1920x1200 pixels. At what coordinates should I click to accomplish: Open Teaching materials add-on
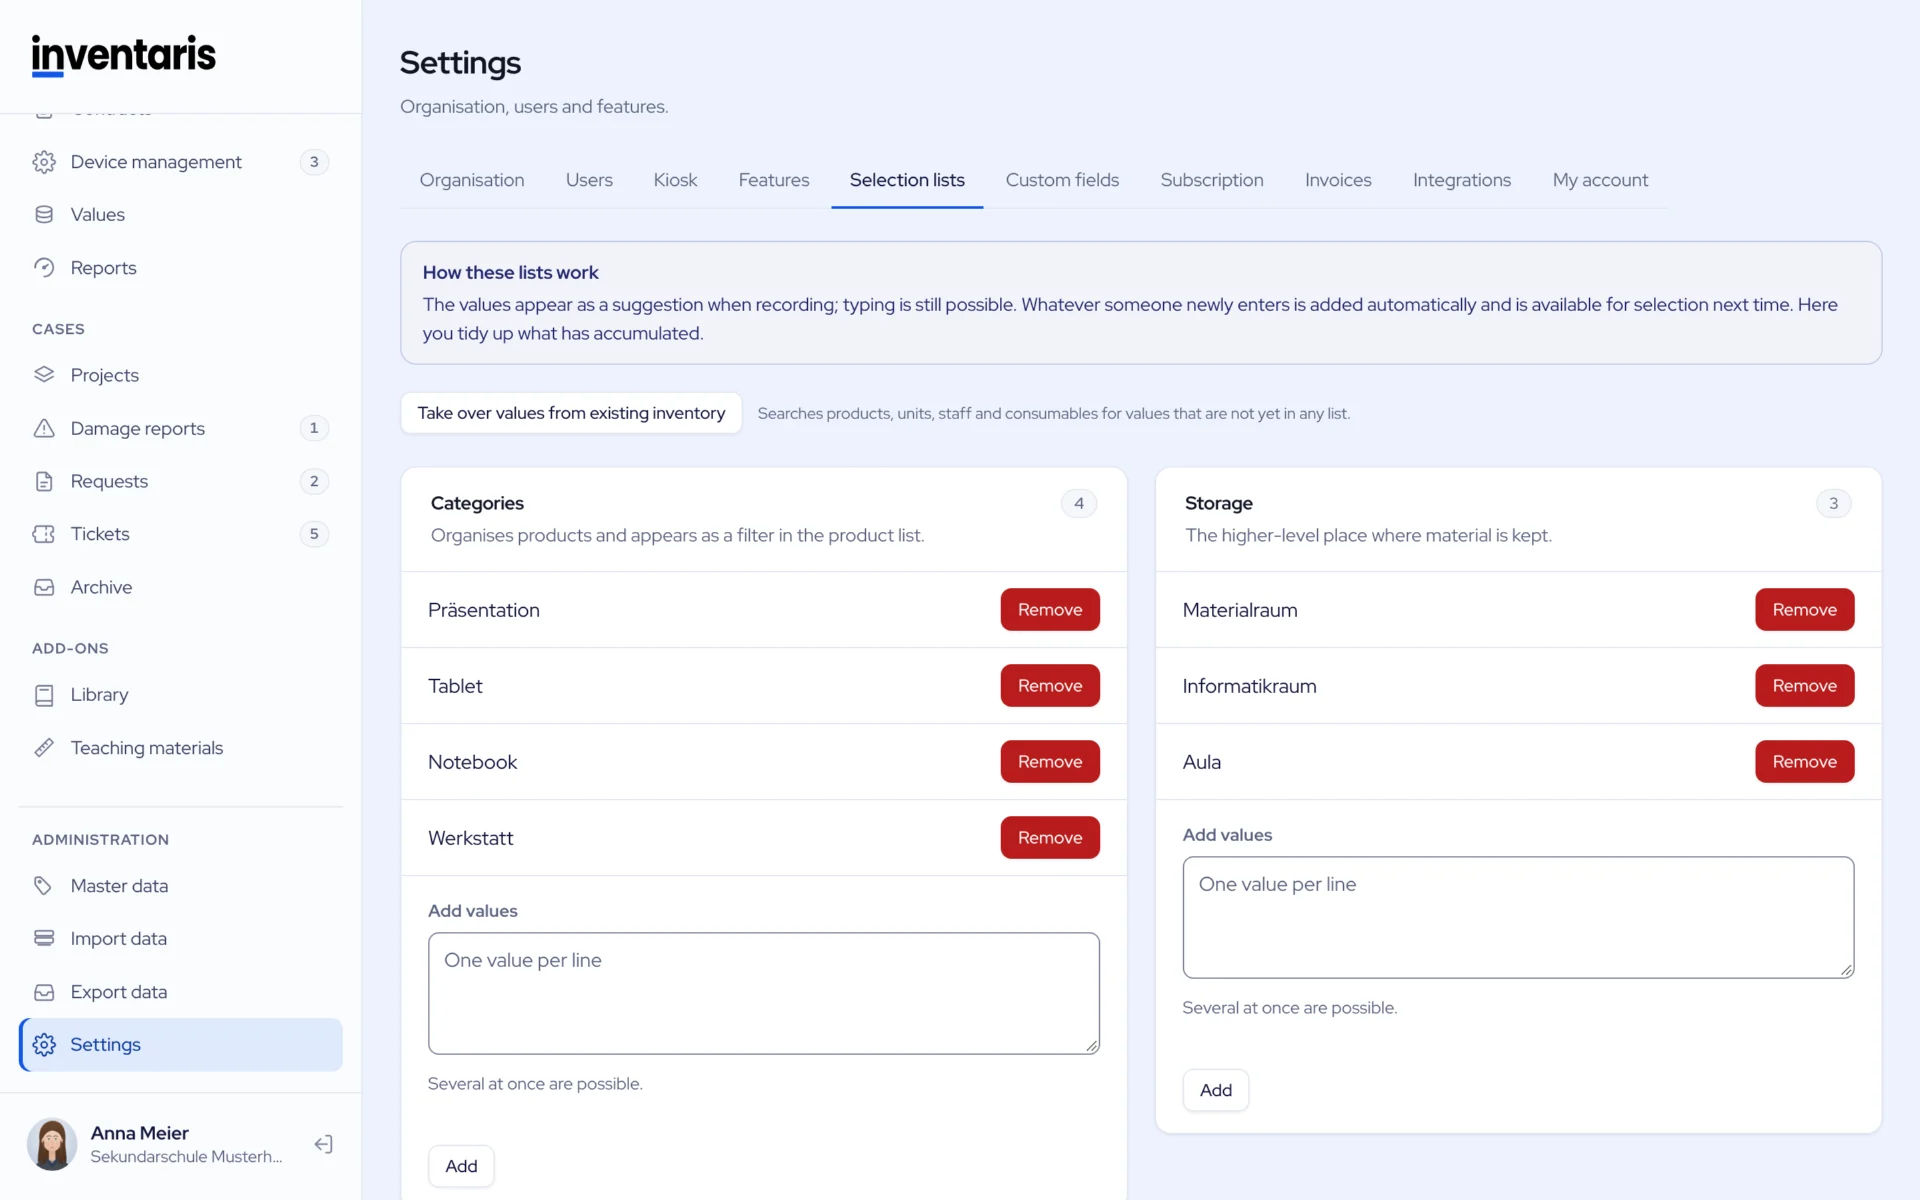coord(181,748)
